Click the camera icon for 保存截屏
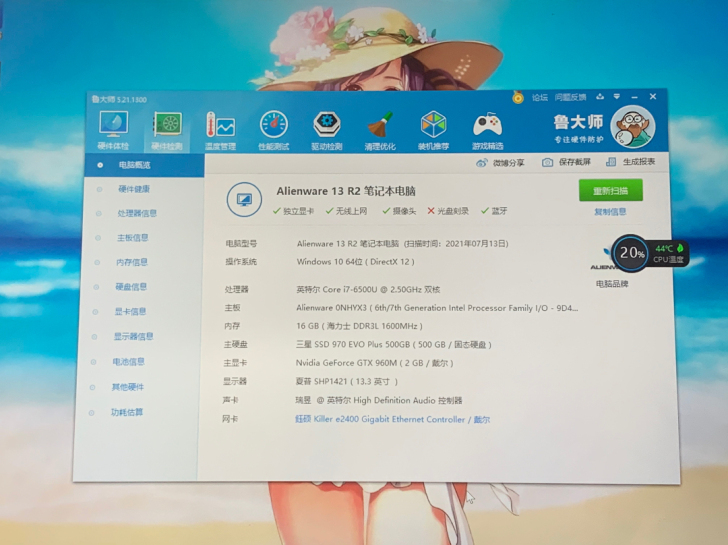 547,162
